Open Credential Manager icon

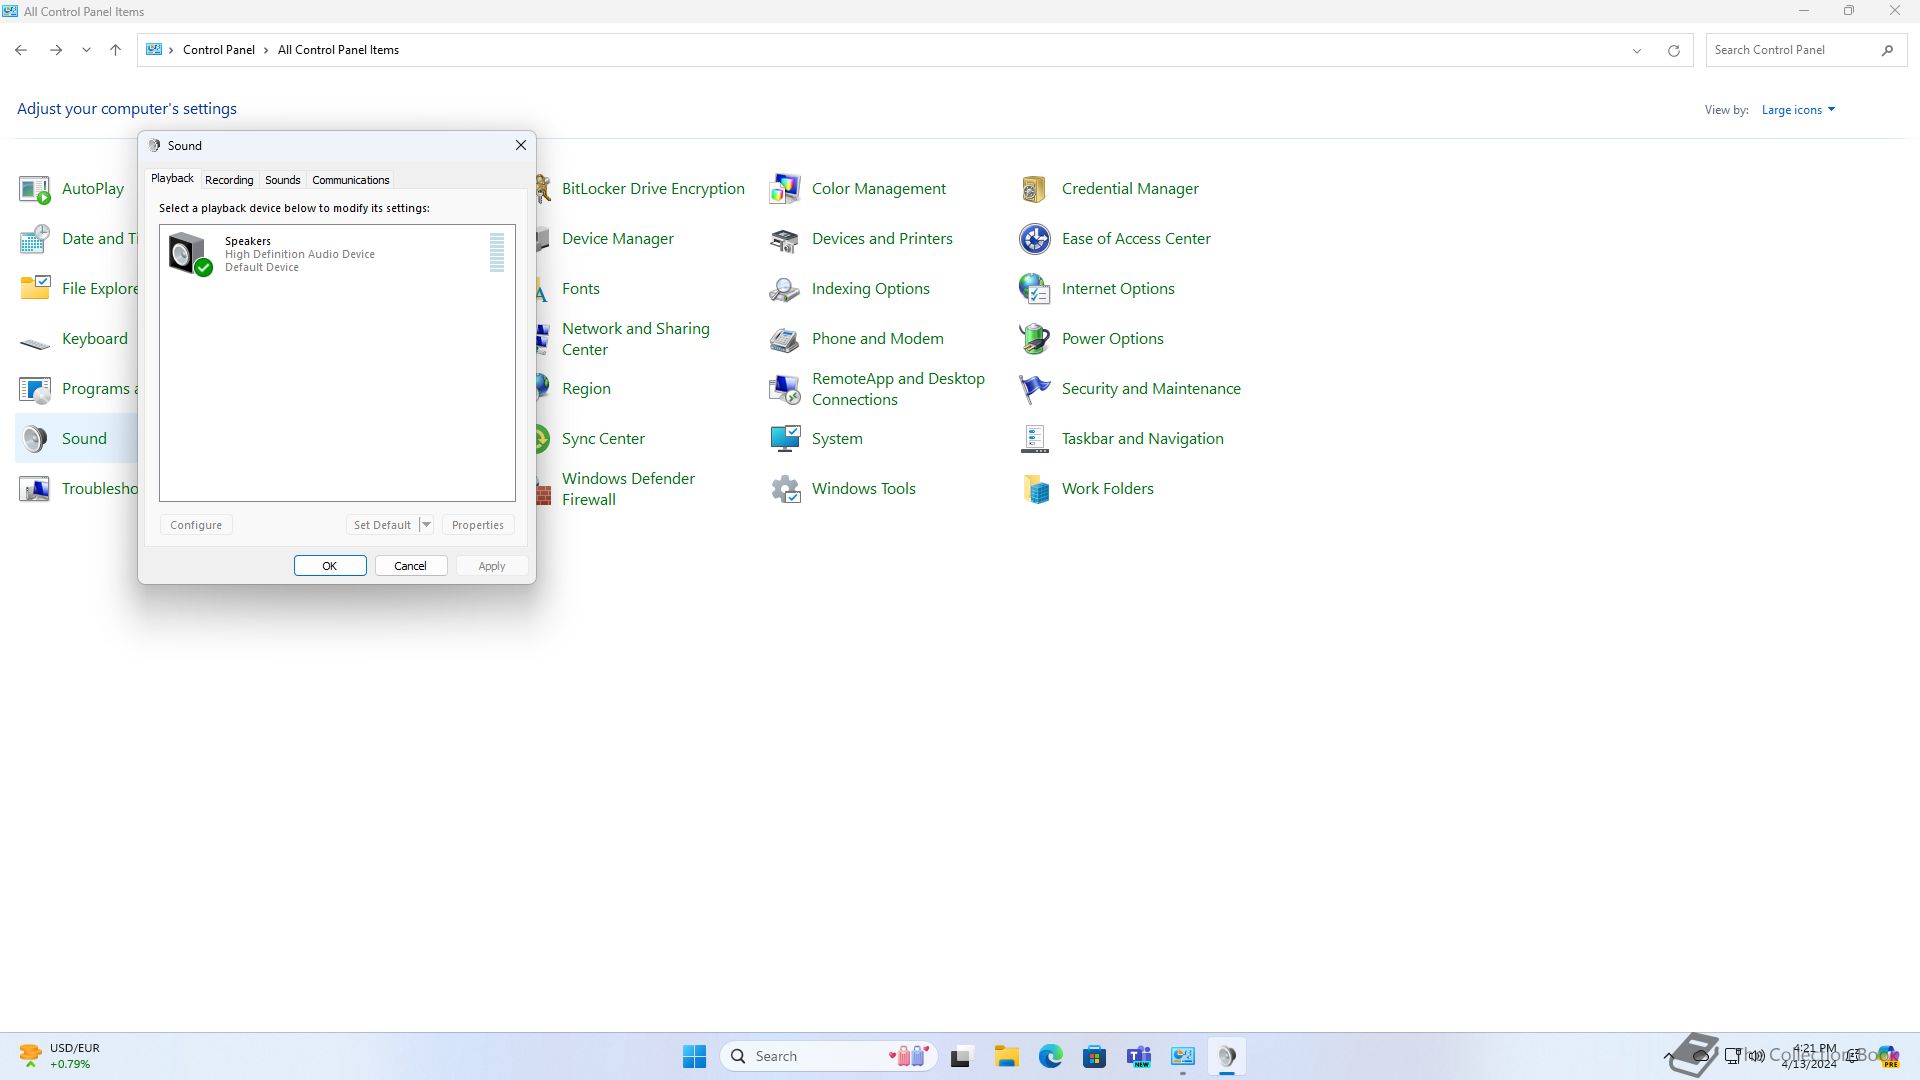(1035, 189)
